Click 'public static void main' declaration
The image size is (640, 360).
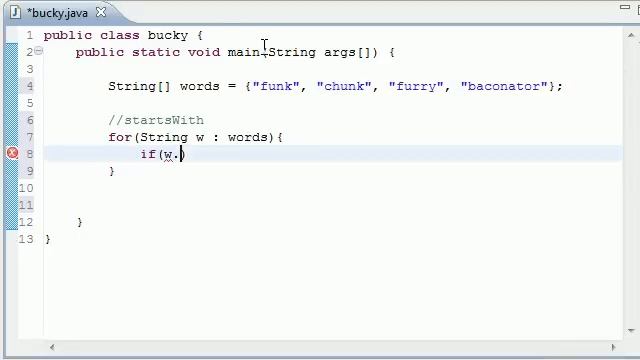168,52
